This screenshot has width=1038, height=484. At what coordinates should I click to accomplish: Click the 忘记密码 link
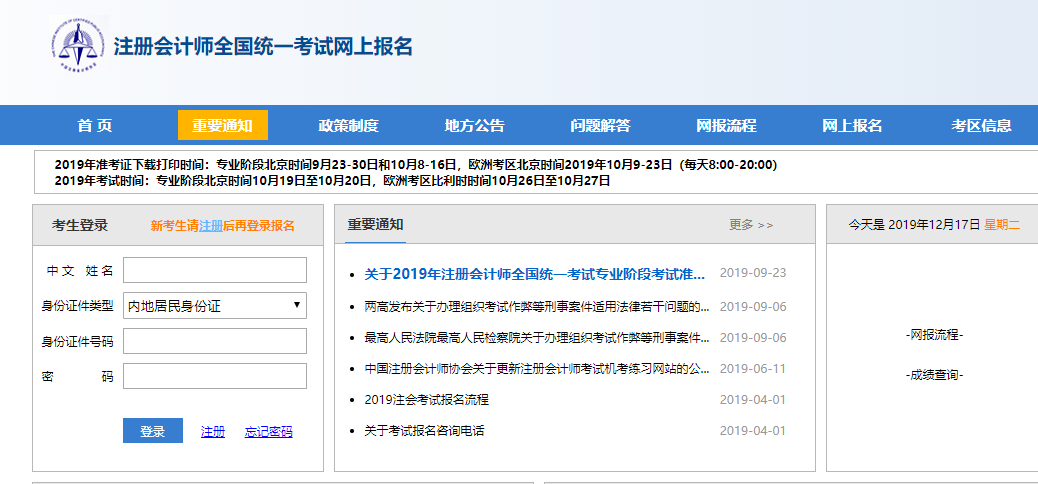pos(268,432)
